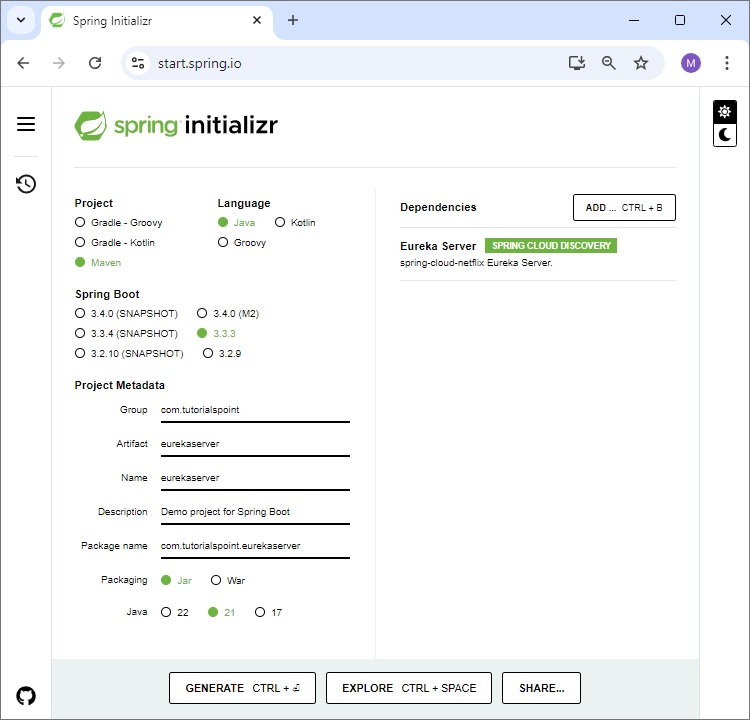Select Spring Boot 3.2.10 (SNAPSHOT)
This screenshot has height=720, width=750.
pos(129,354)
